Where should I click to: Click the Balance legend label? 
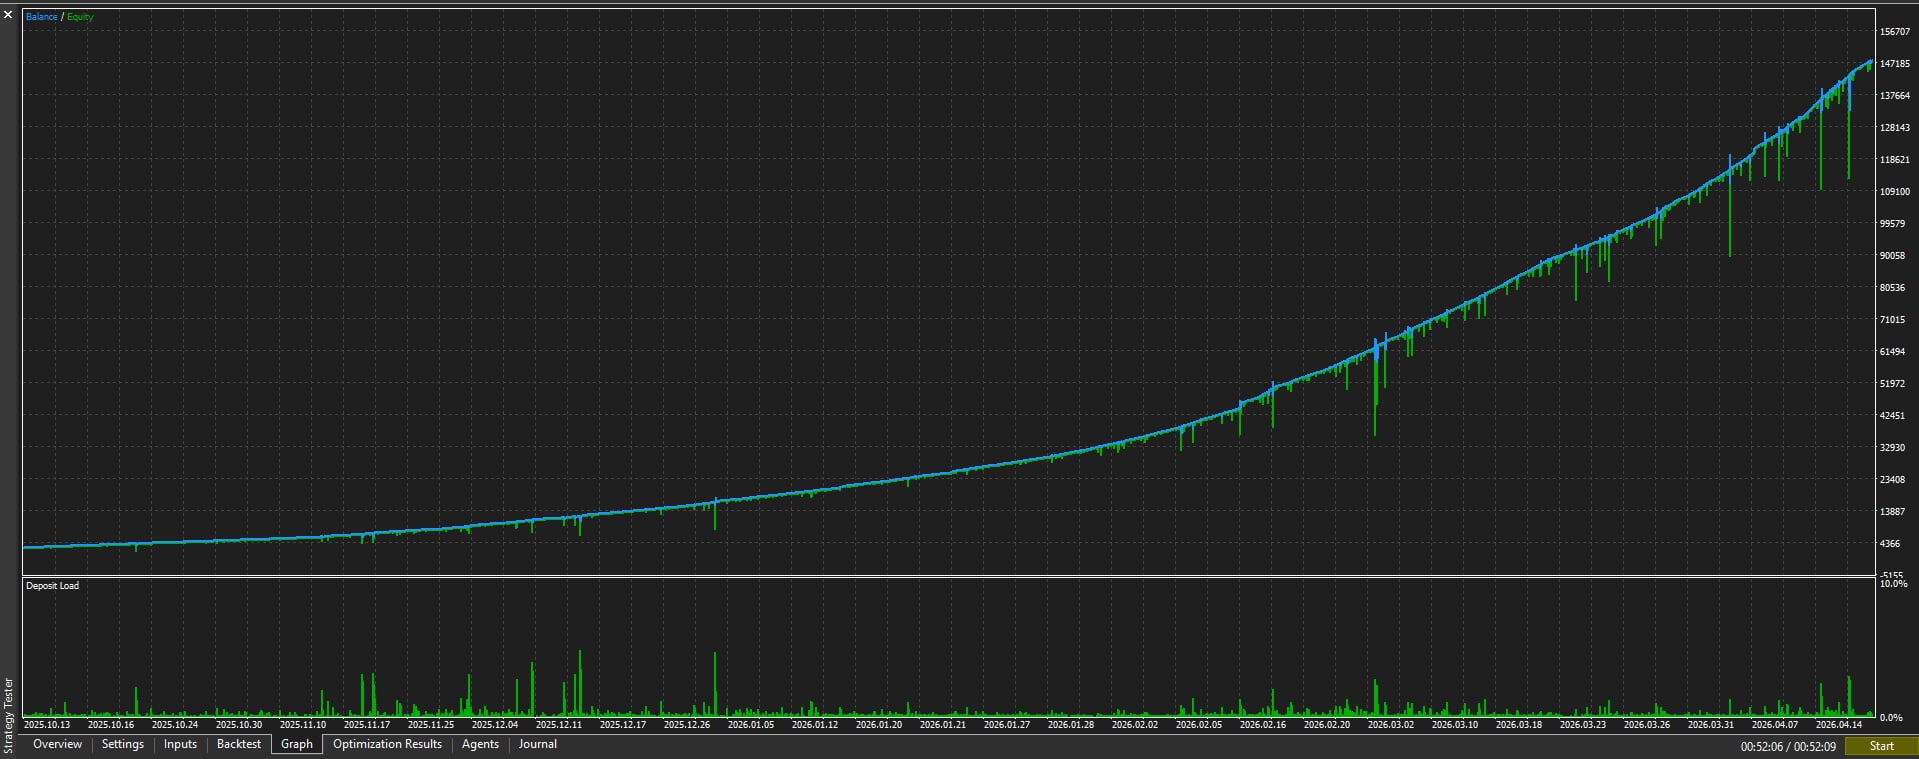pos(42,17)
